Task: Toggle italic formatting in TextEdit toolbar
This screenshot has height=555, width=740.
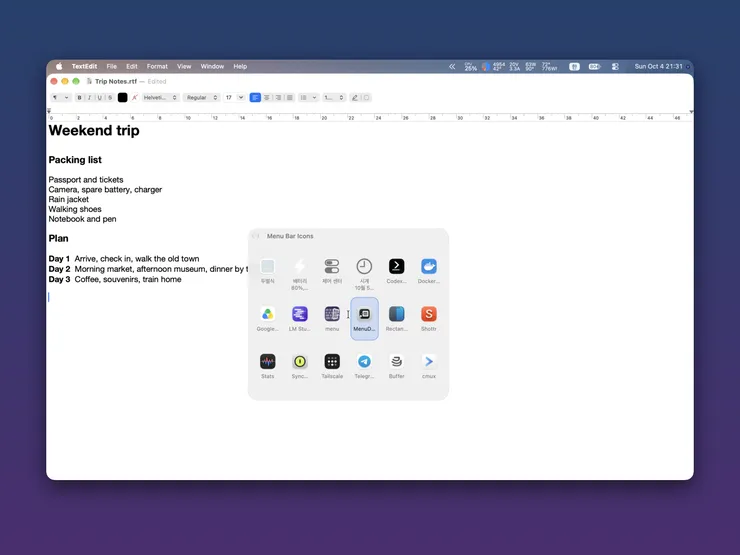Action: [89, 98]
